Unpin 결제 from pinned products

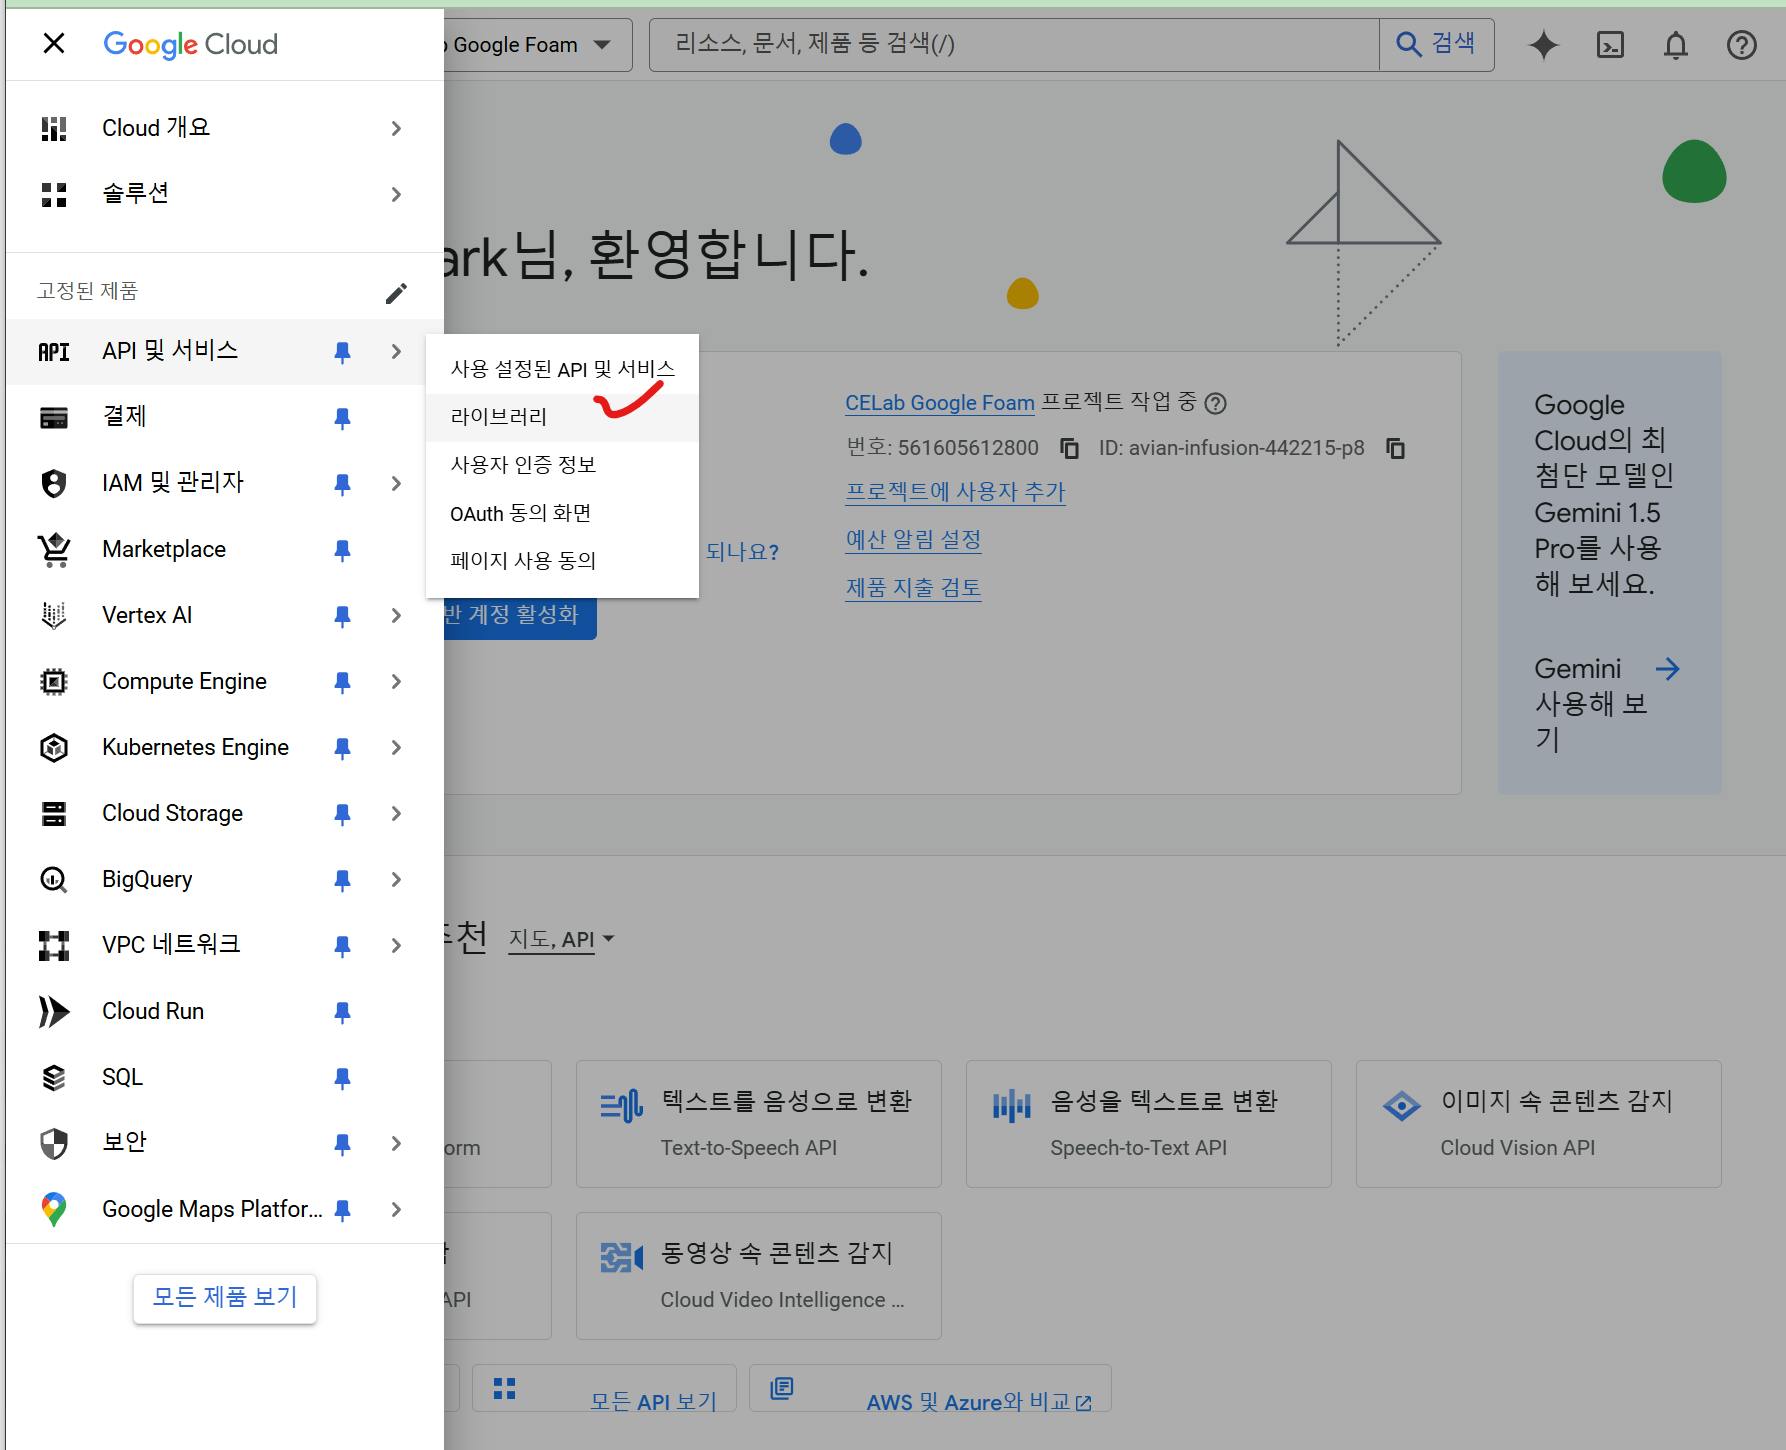pyautogui.click(x=342, y=418)
